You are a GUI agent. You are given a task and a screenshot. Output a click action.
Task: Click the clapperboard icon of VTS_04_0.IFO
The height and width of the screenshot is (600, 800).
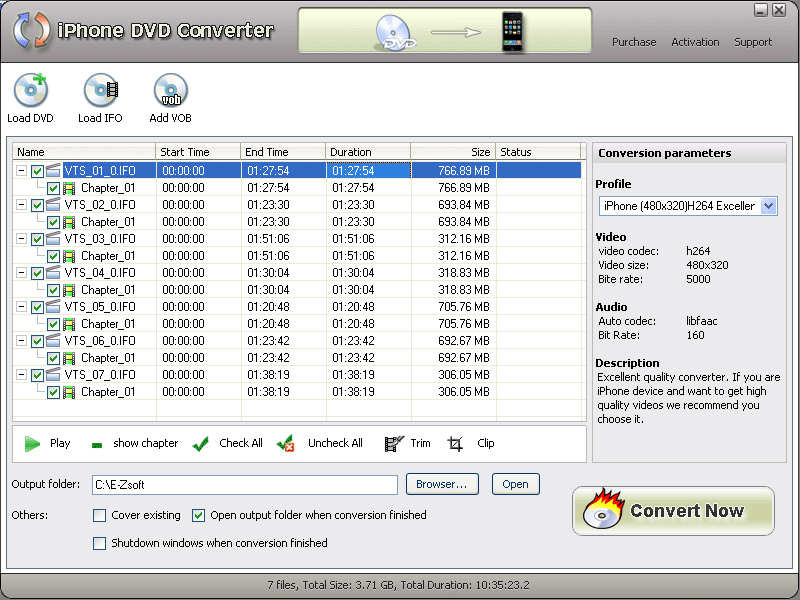53,272
